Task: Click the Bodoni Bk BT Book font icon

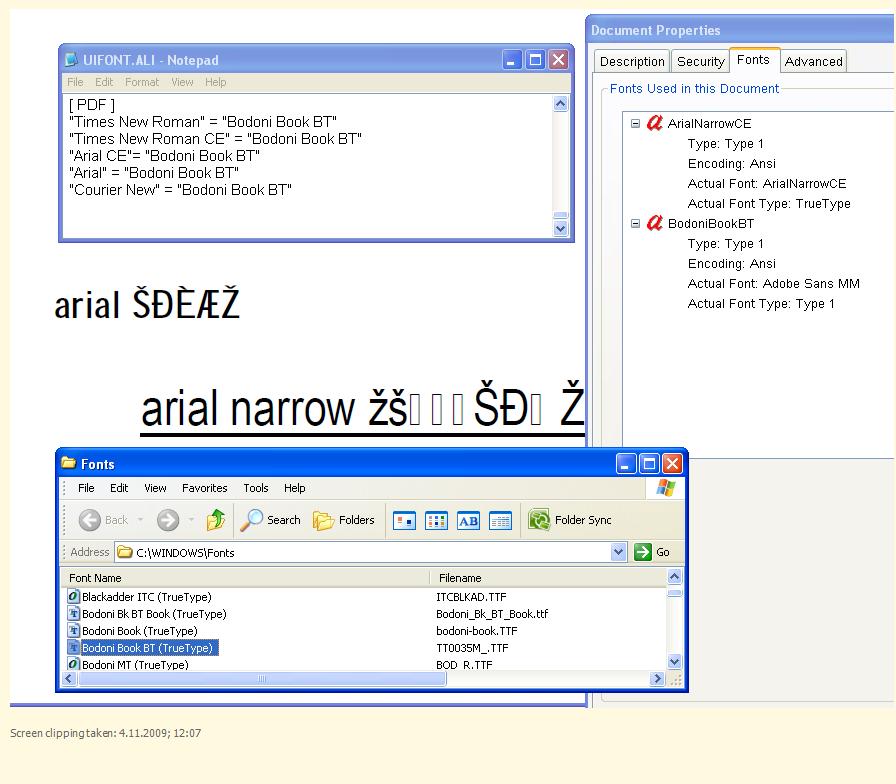Action: click(x=73, y=614)
